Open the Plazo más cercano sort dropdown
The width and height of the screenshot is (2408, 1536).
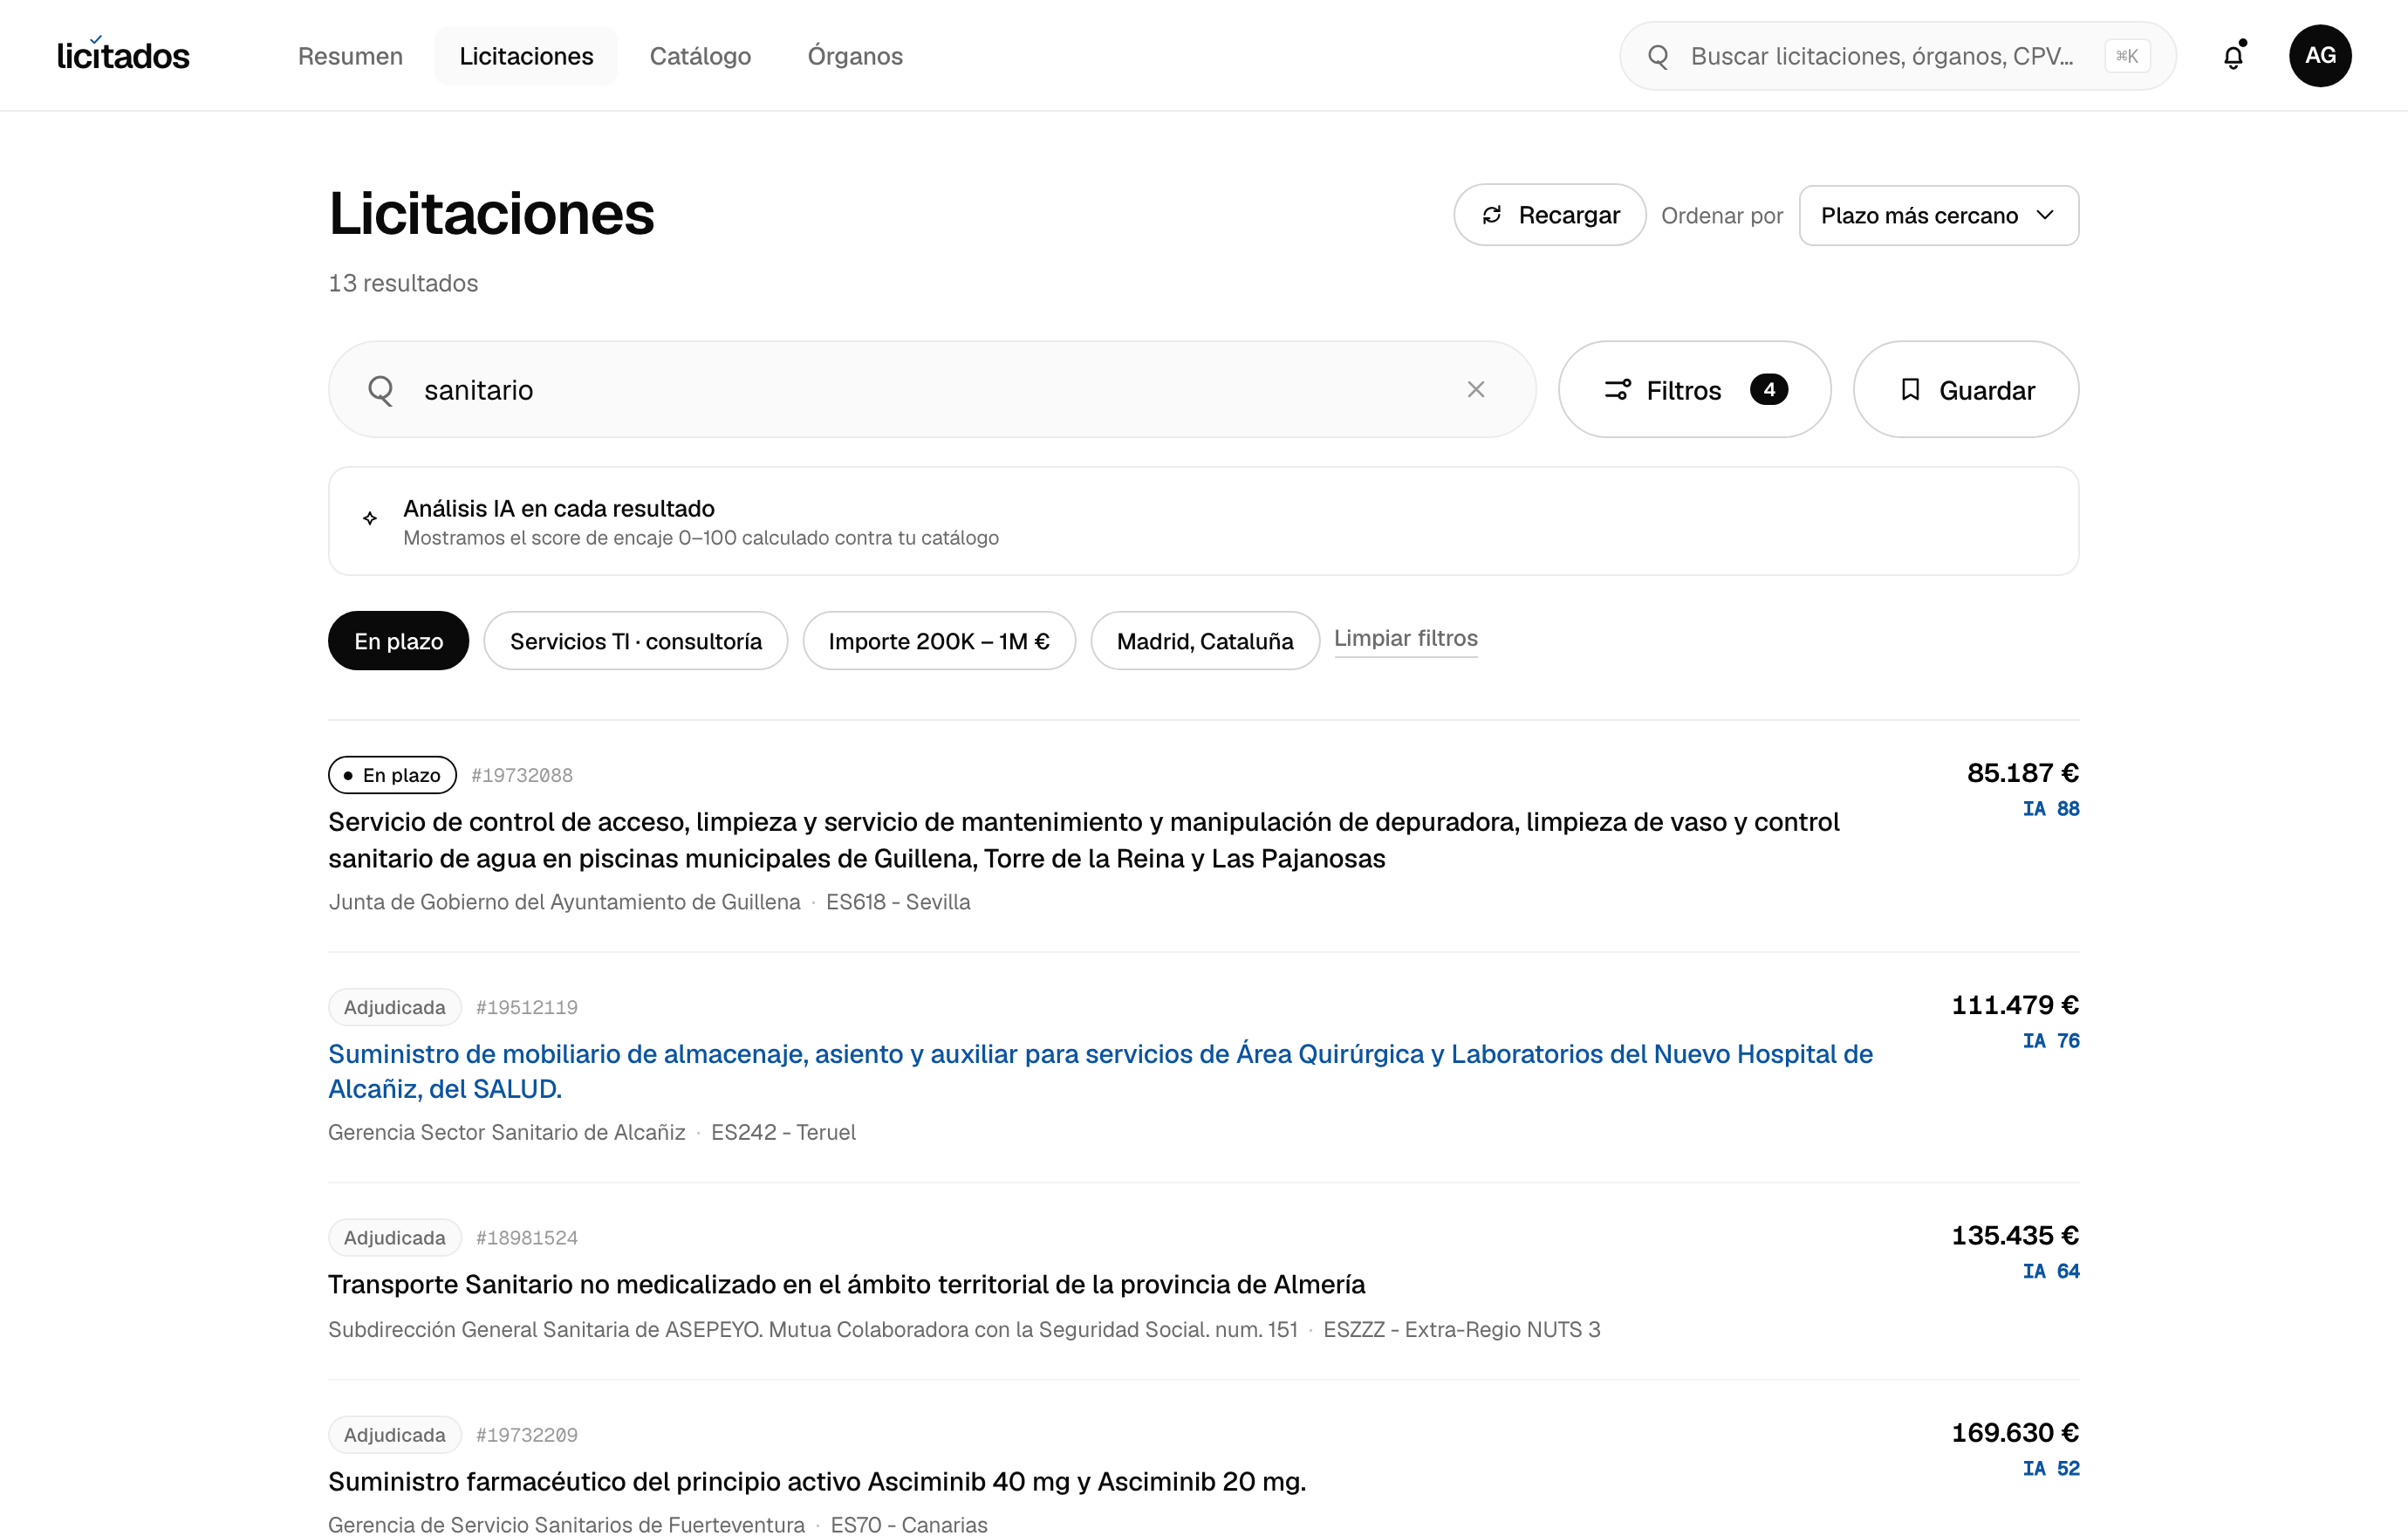pyautogui.click(x=1938, y=215)
